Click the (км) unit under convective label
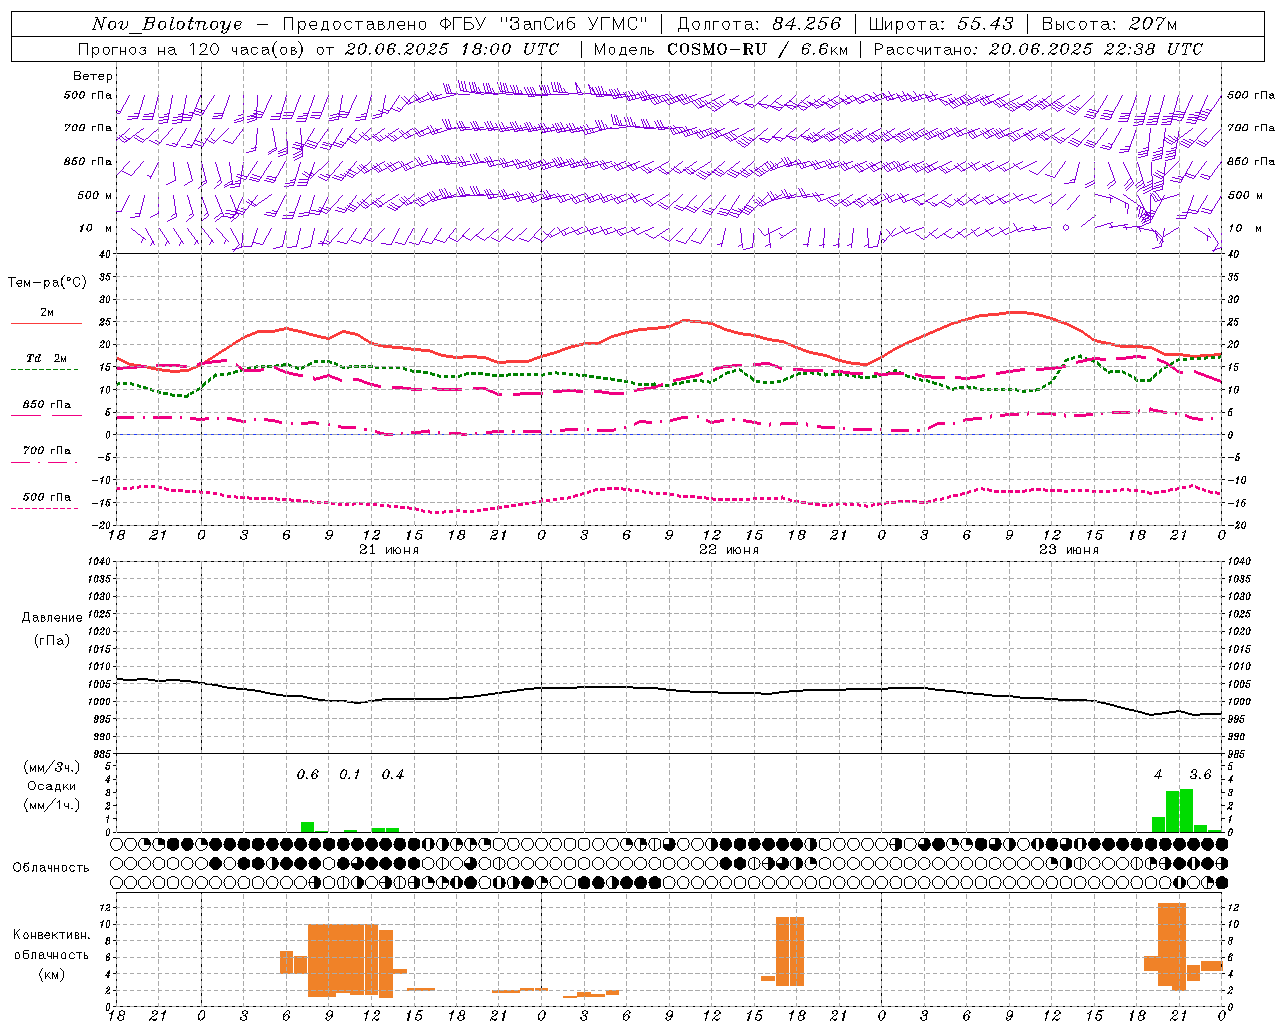Viewport: 1280px width, 1024px height. pyautogui.click(x=51, y=974)
